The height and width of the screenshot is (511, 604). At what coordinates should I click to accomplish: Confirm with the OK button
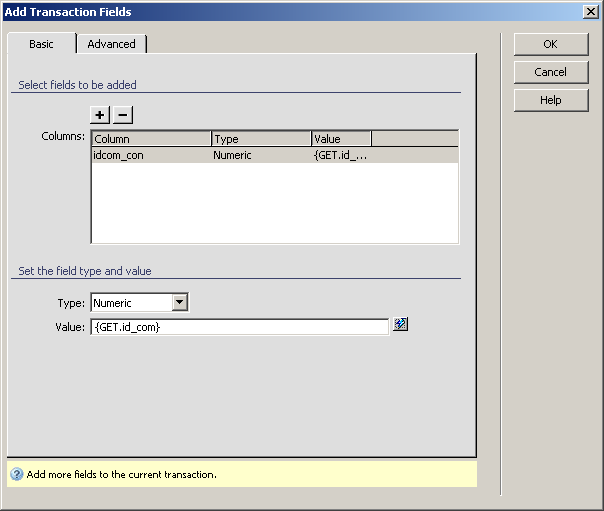click(550, 44)
